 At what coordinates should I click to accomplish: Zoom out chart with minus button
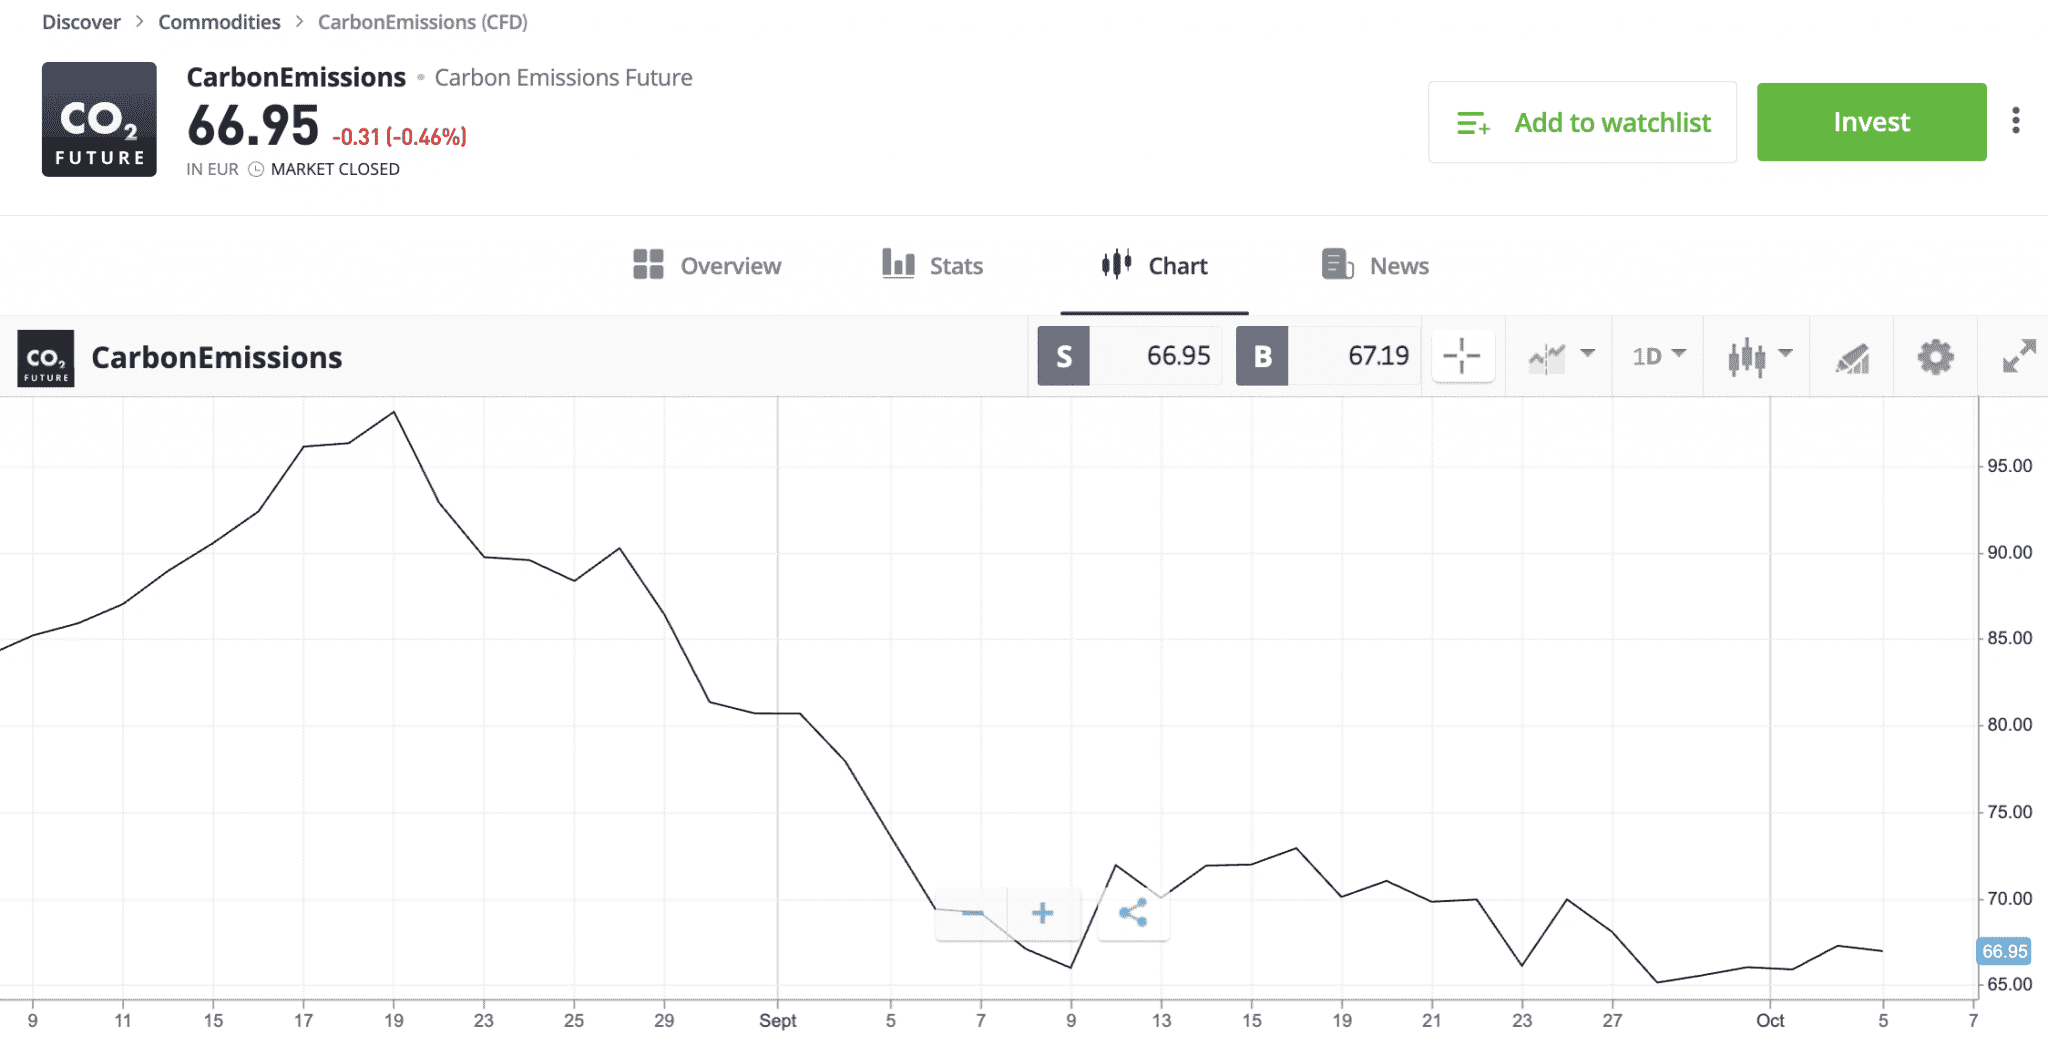pos(972,913)
